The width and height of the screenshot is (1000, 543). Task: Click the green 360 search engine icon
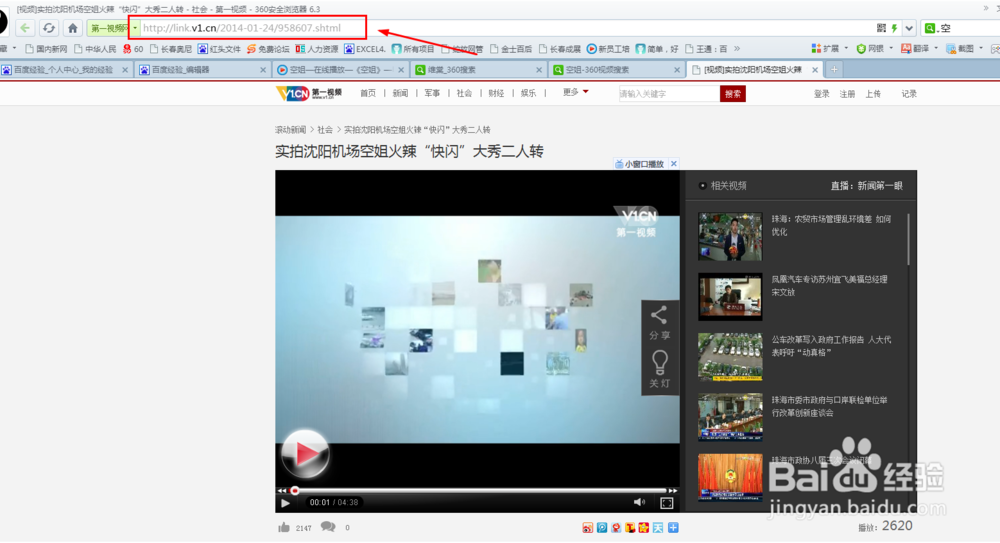point(930,28)
